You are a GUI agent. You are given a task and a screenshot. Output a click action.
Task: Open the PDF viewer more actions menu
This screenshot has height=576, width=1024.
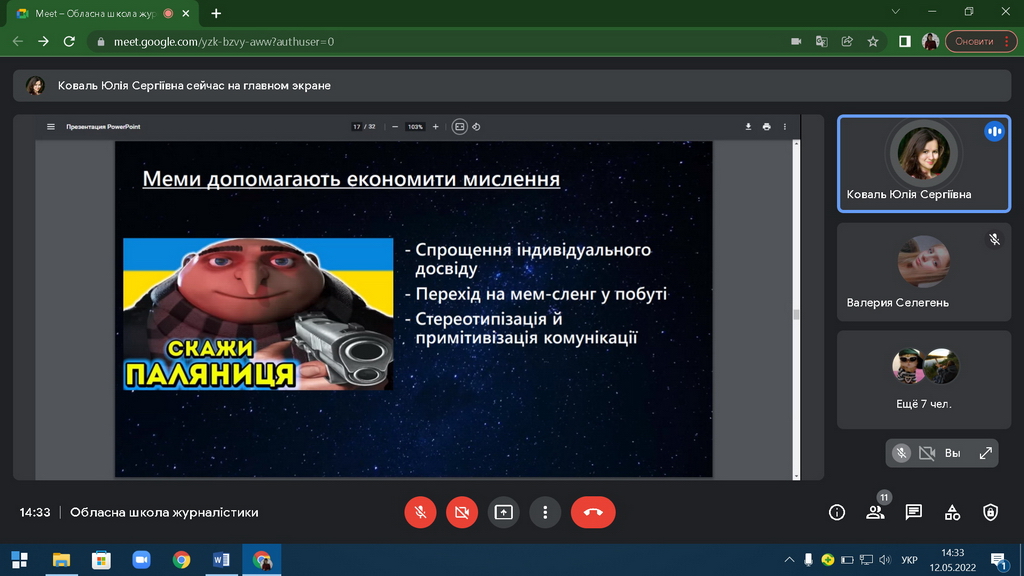[785, 127]
